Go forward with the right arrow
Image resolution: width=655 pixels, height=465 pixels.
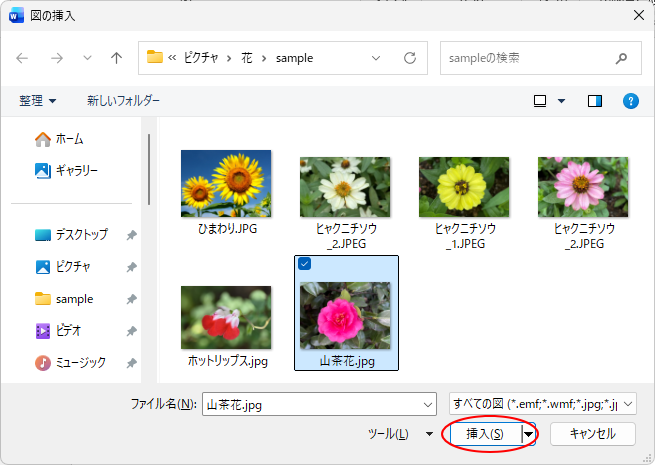[x=57, y=58]
